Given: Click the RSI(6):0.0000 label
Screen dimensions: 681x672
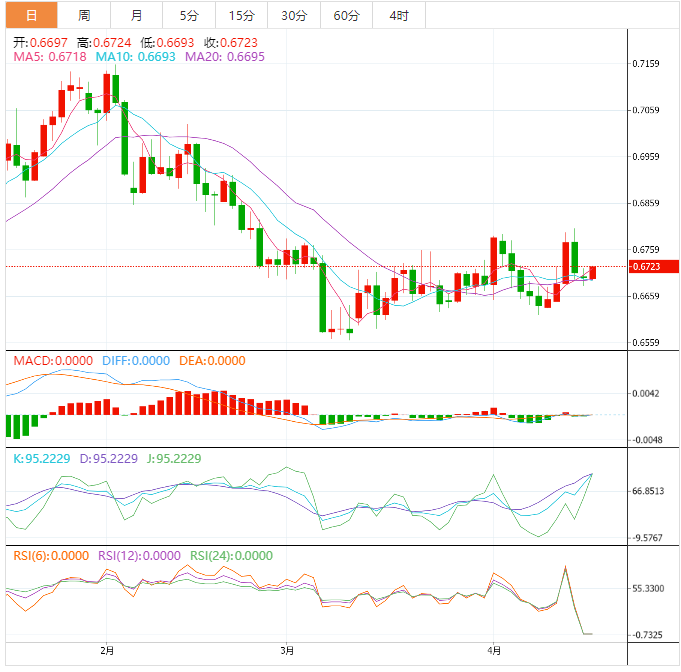Looking at the screenshot, I should pos(51,556).
